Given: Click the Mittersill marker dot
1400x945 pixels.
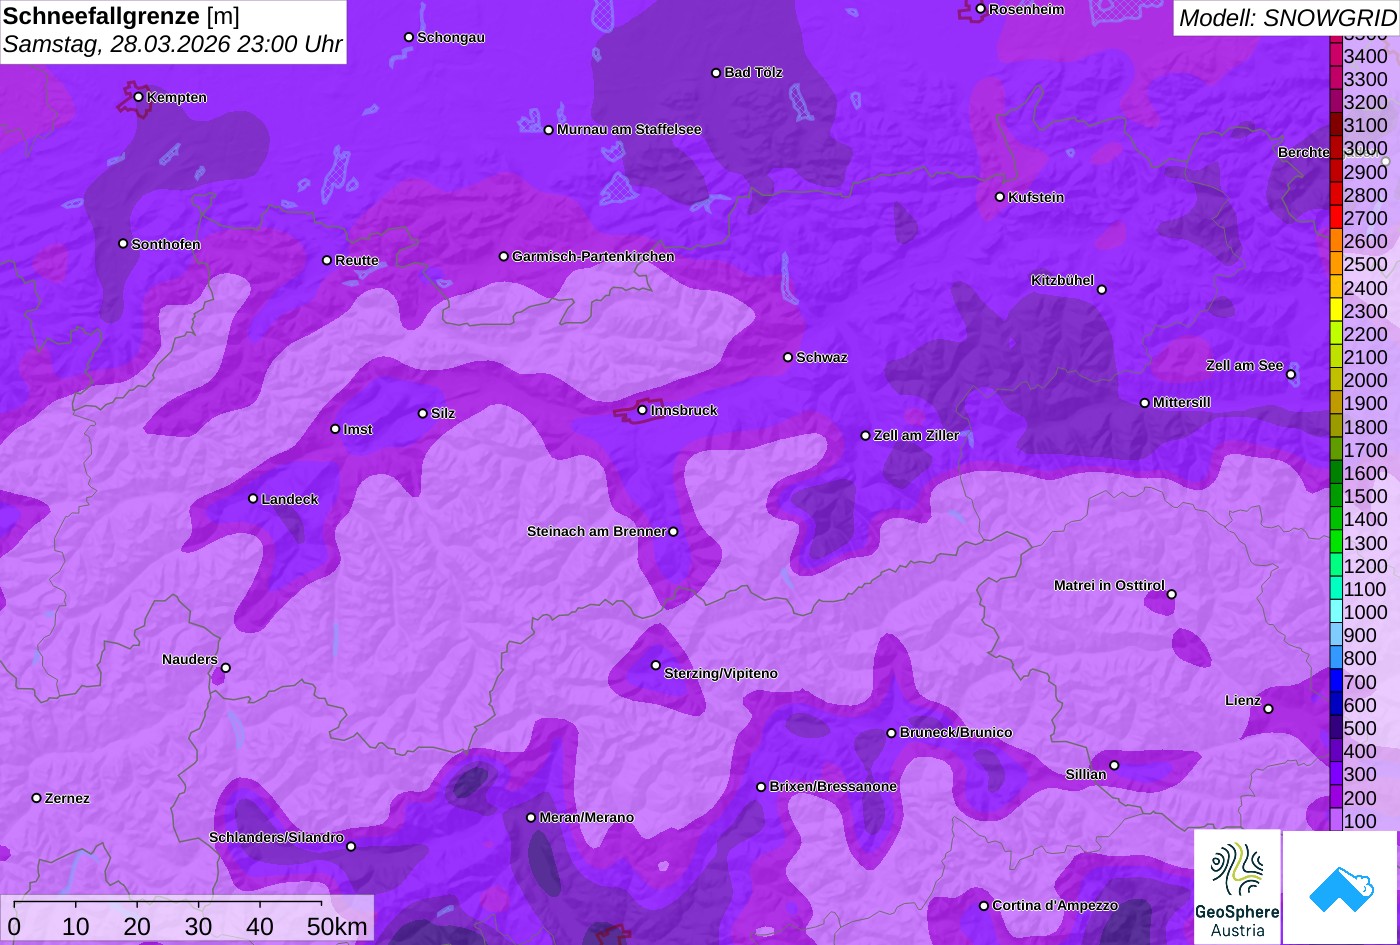Looking at the screenshot, I should click(1145, 403).
